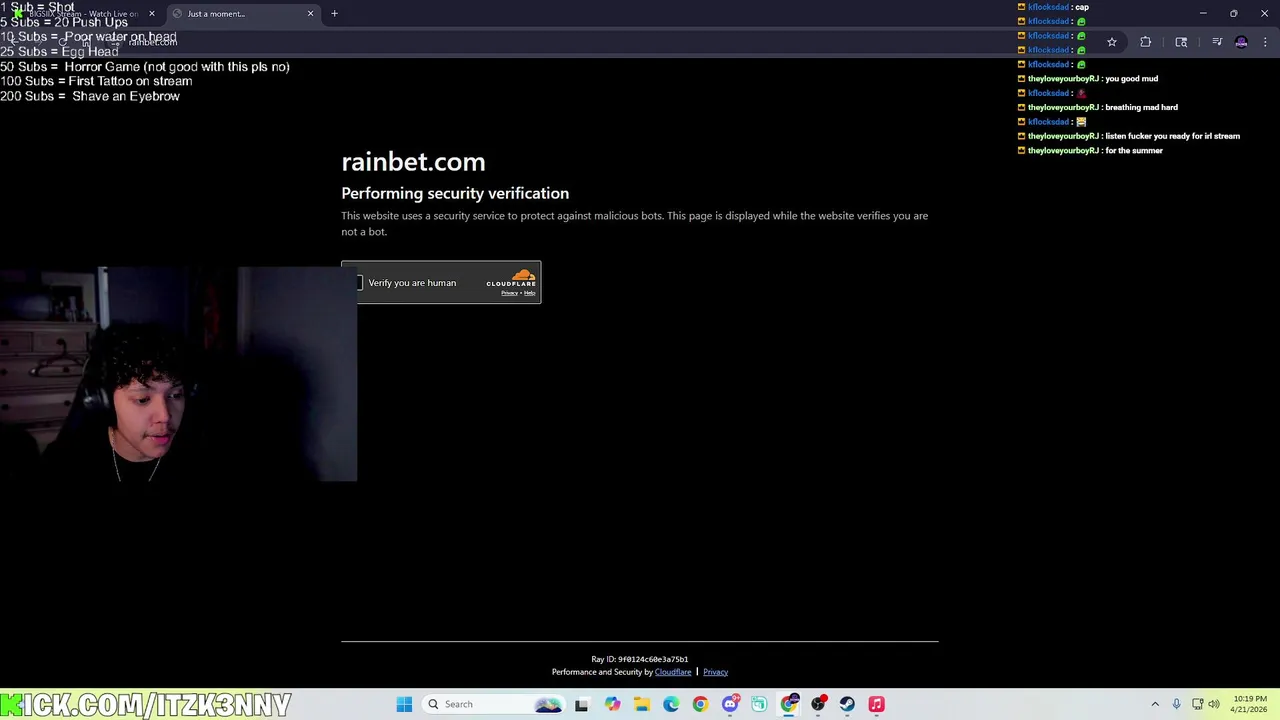Click the Ray ID text in footer
The height and width of the screenshot is (720, 1280).
640,659
